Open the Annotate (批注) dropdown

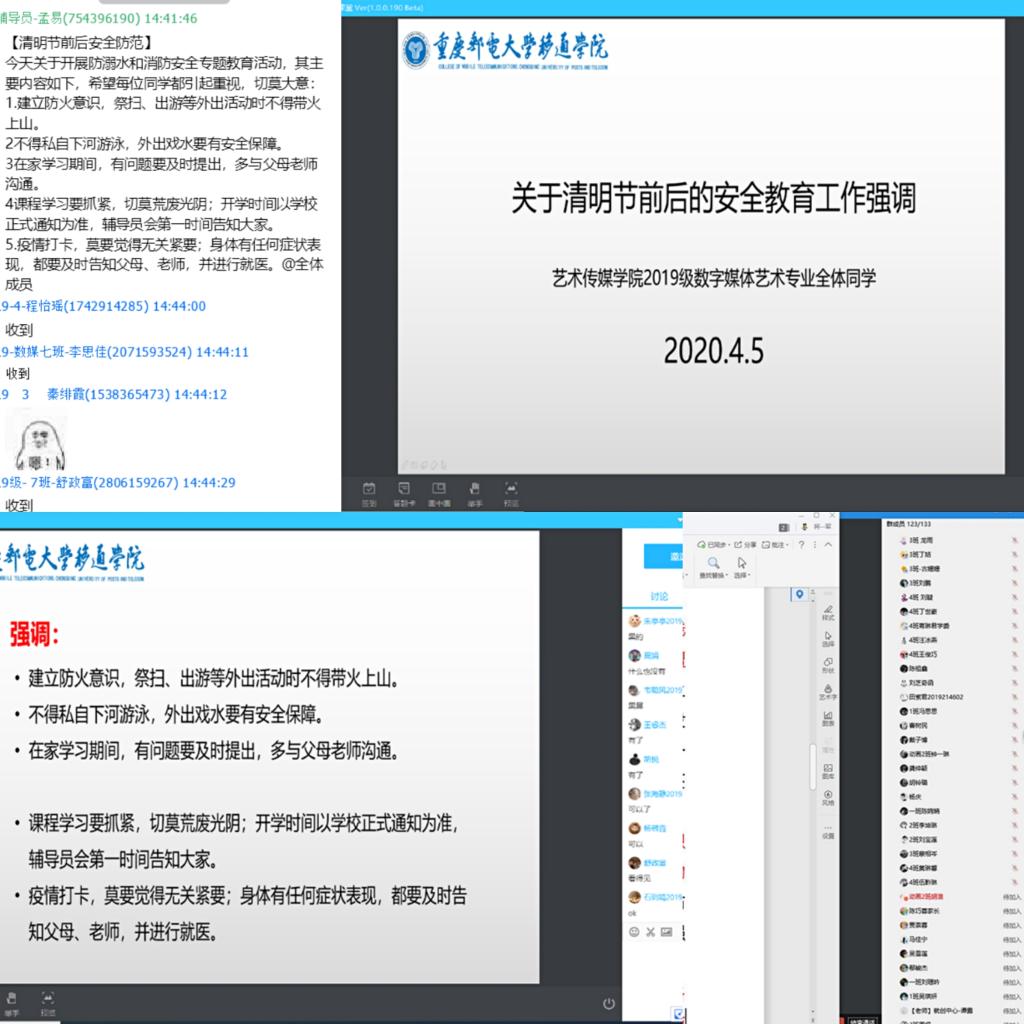click(x=776, y=545)
